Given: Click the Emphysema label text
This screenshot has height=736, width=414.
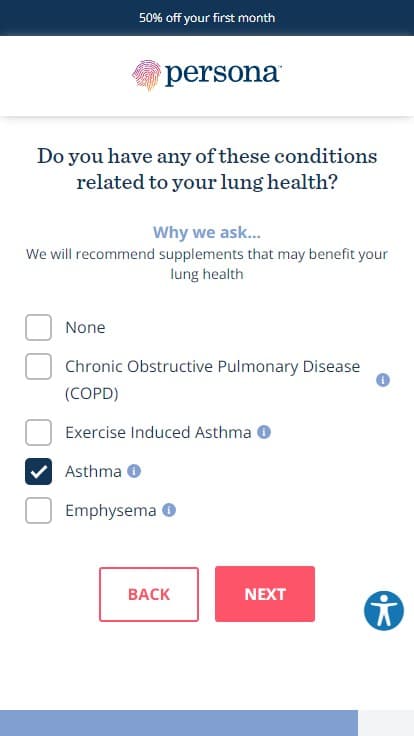Looking at the screenshot, I should pos(111,510).
